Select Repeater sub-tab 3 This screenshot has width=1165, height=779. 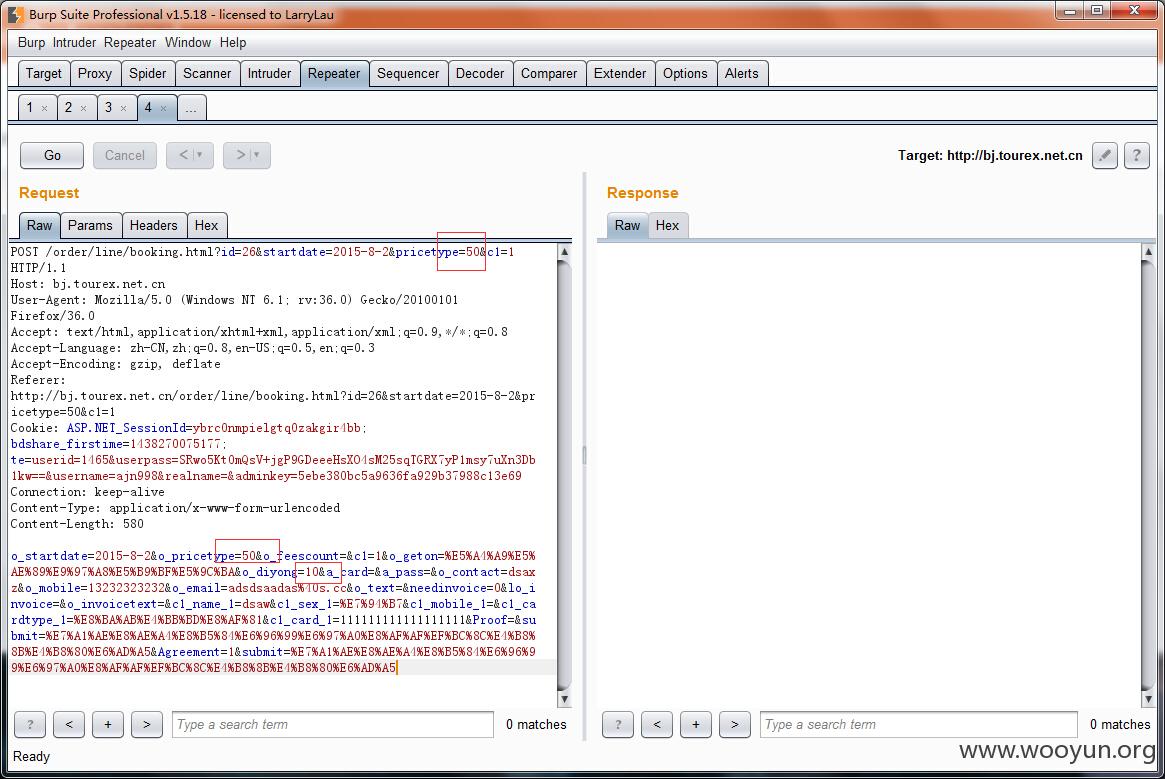coord(108,108)
